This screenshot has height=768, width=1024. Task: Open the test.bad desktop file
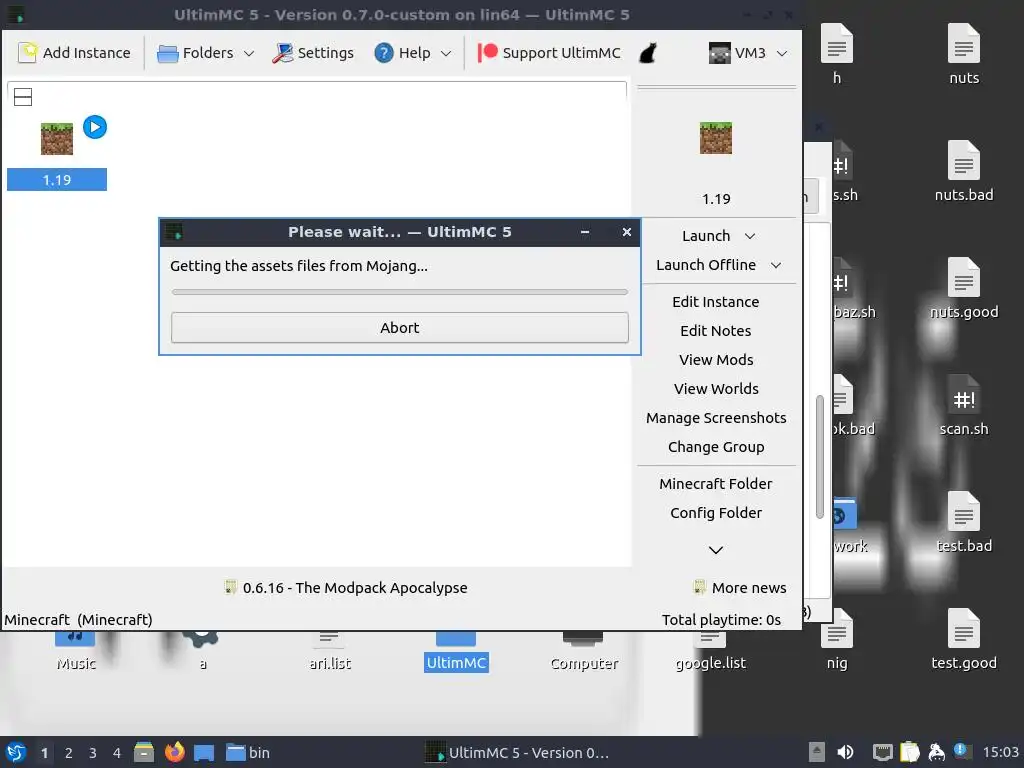click(964, 522)
